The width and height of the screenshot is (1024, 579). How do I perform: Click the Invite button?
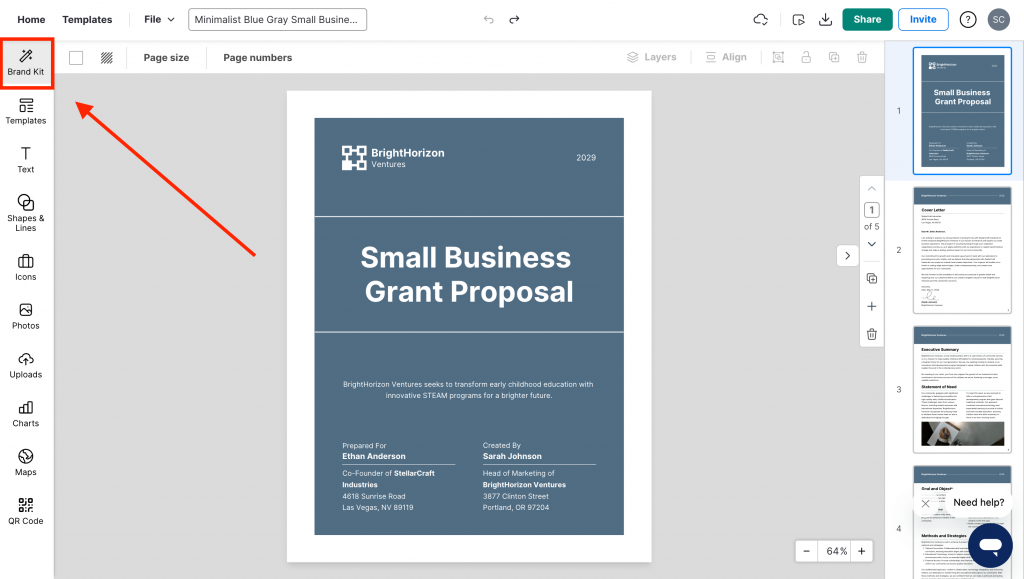923,20
